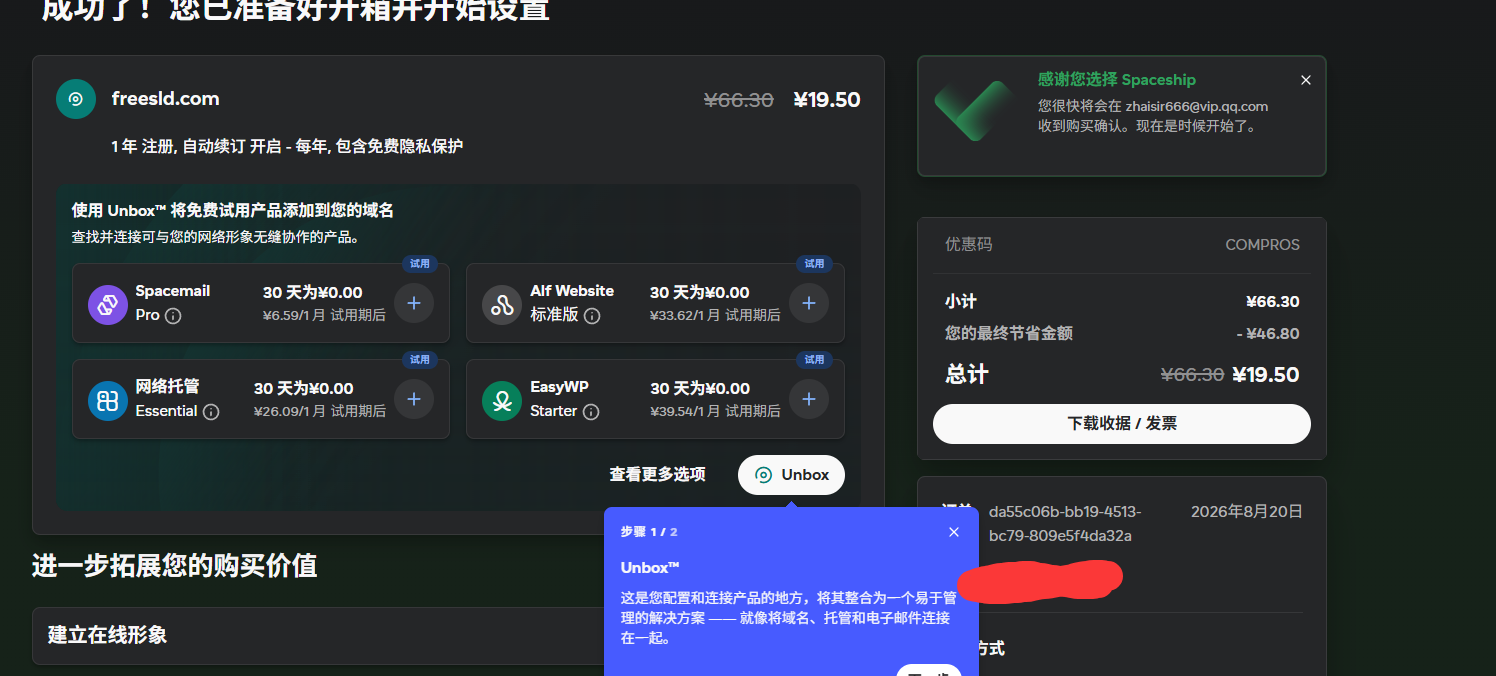Click the COMPROS promo code
This screenshot has height=676, width=1496.
coord(1263,245)
